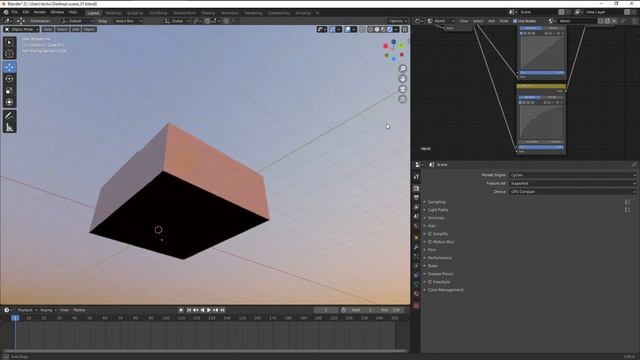Switch to the Layout workspace tab

93,13
